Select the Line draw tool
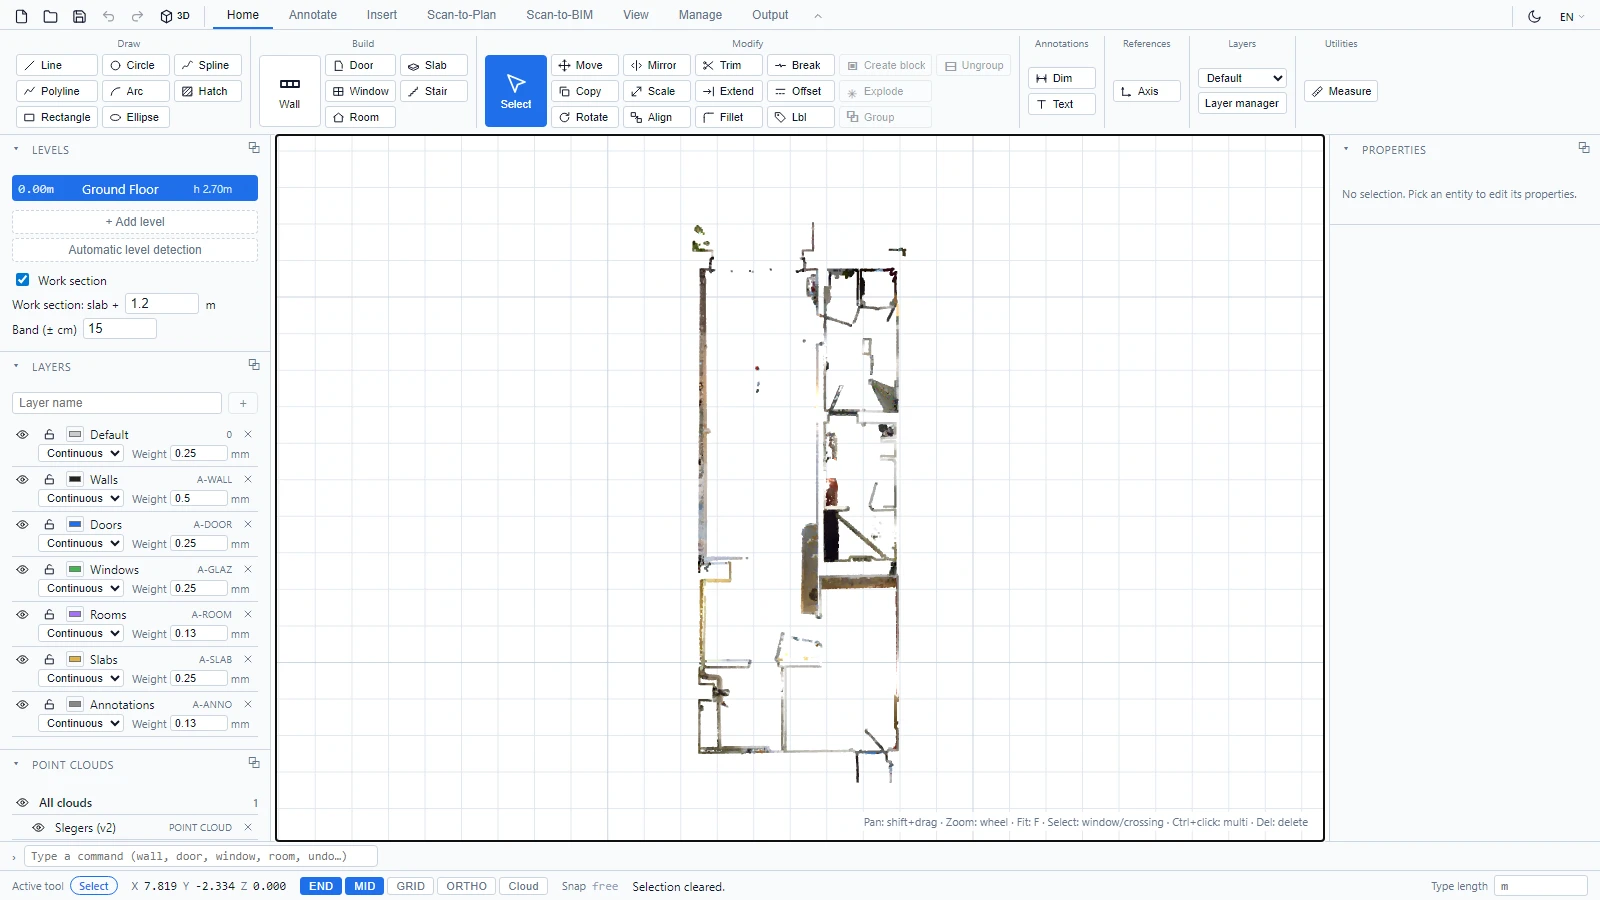The width and height of the screenshot is (1600, 900). [57, 65]
